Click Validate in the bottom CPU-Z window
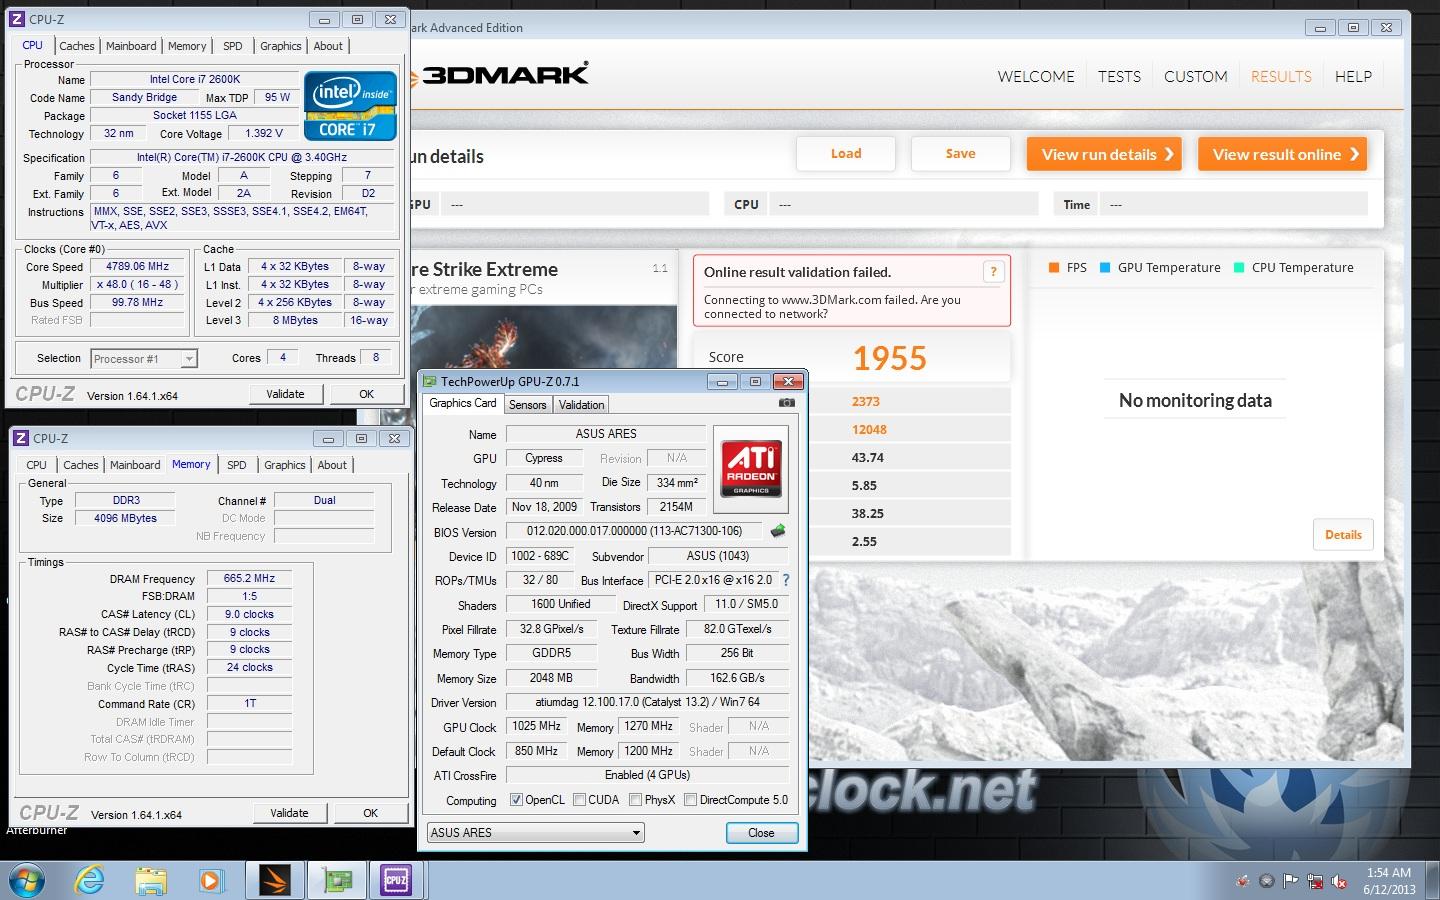Viewport: 1440px width, 900px height. click(289, 813)
